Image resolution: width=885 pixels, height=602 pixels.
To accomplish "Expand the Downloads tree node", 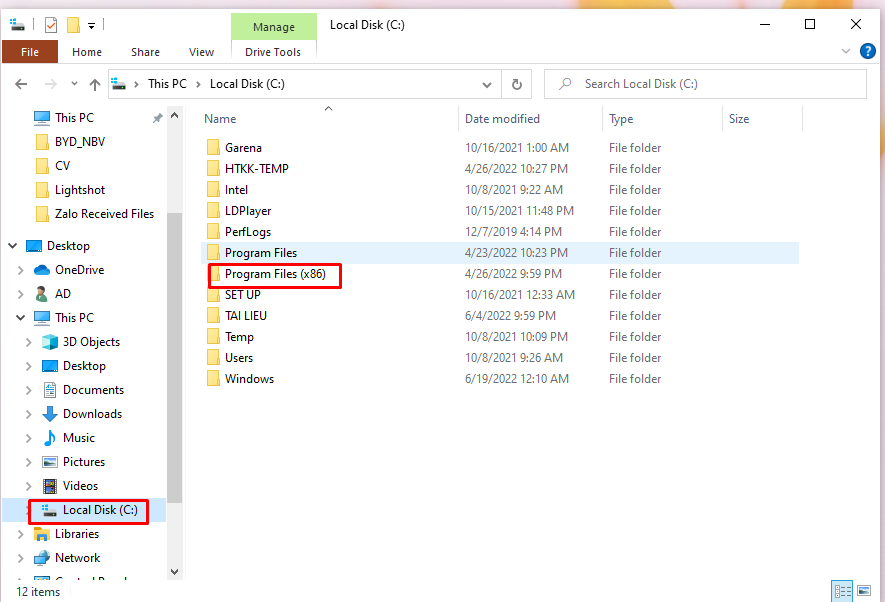I will [29, 414].
